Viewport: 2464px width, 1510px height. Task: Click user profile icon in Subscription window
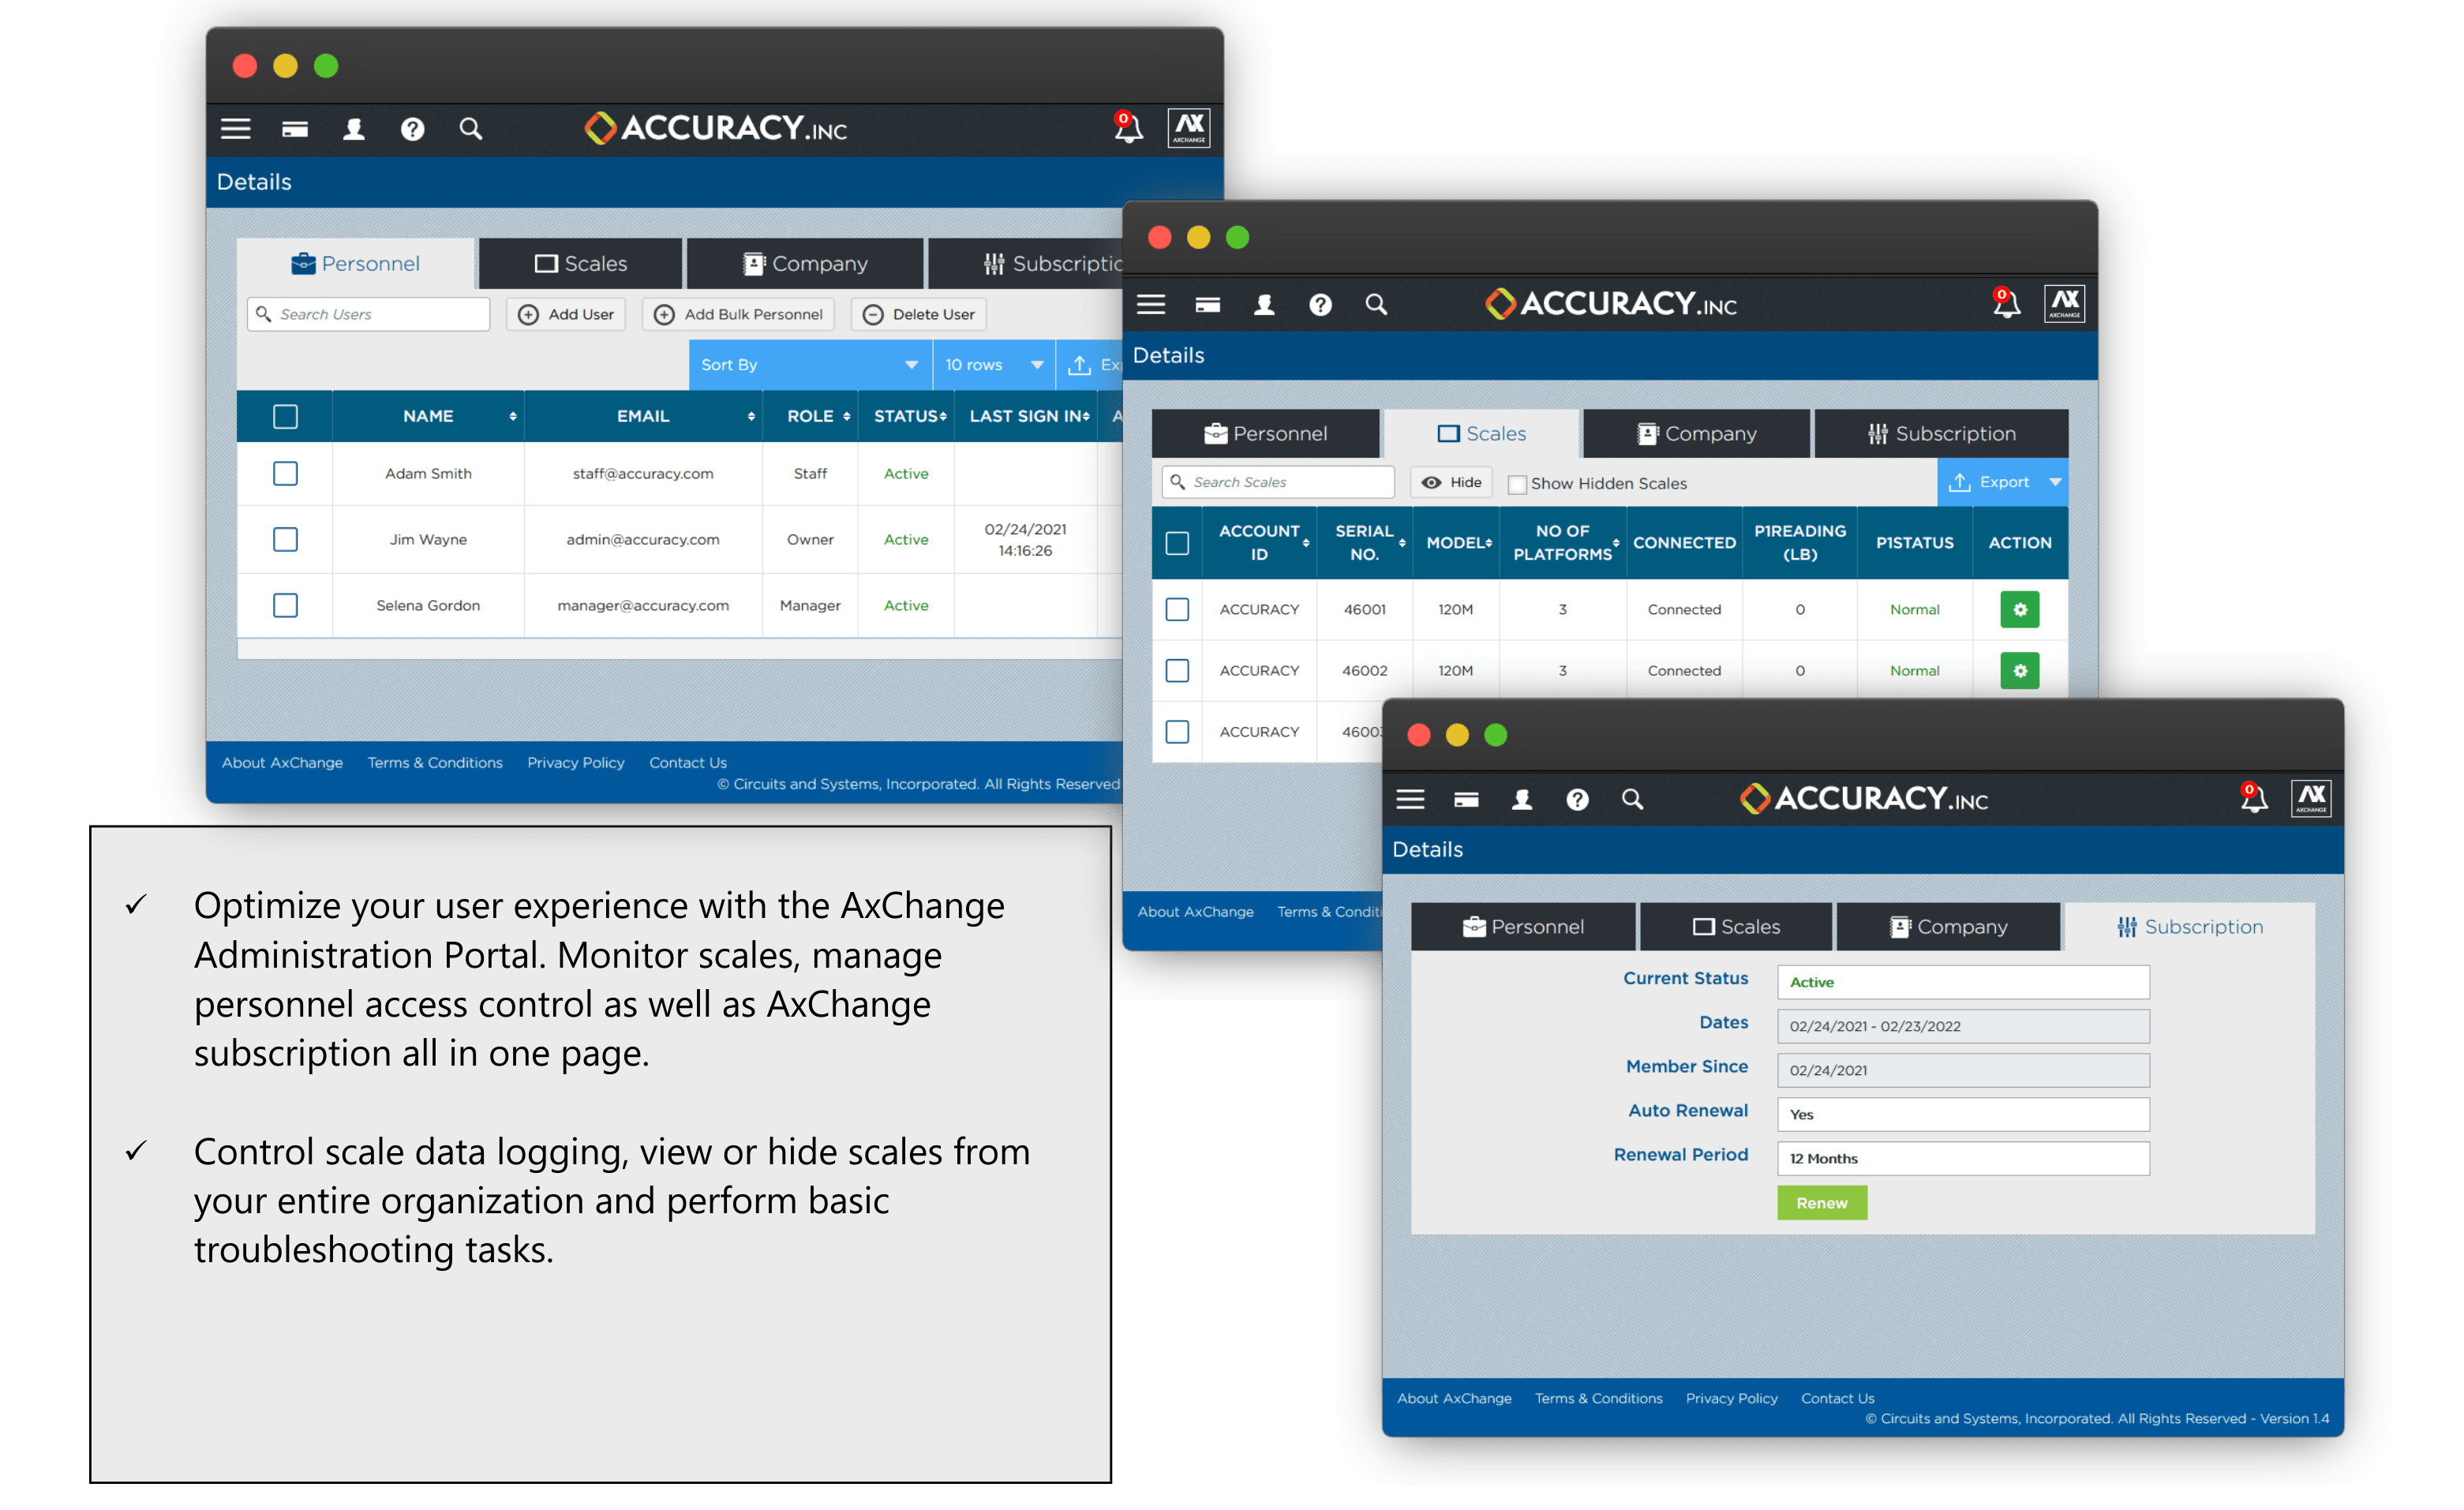click(x=1522, y=799)
